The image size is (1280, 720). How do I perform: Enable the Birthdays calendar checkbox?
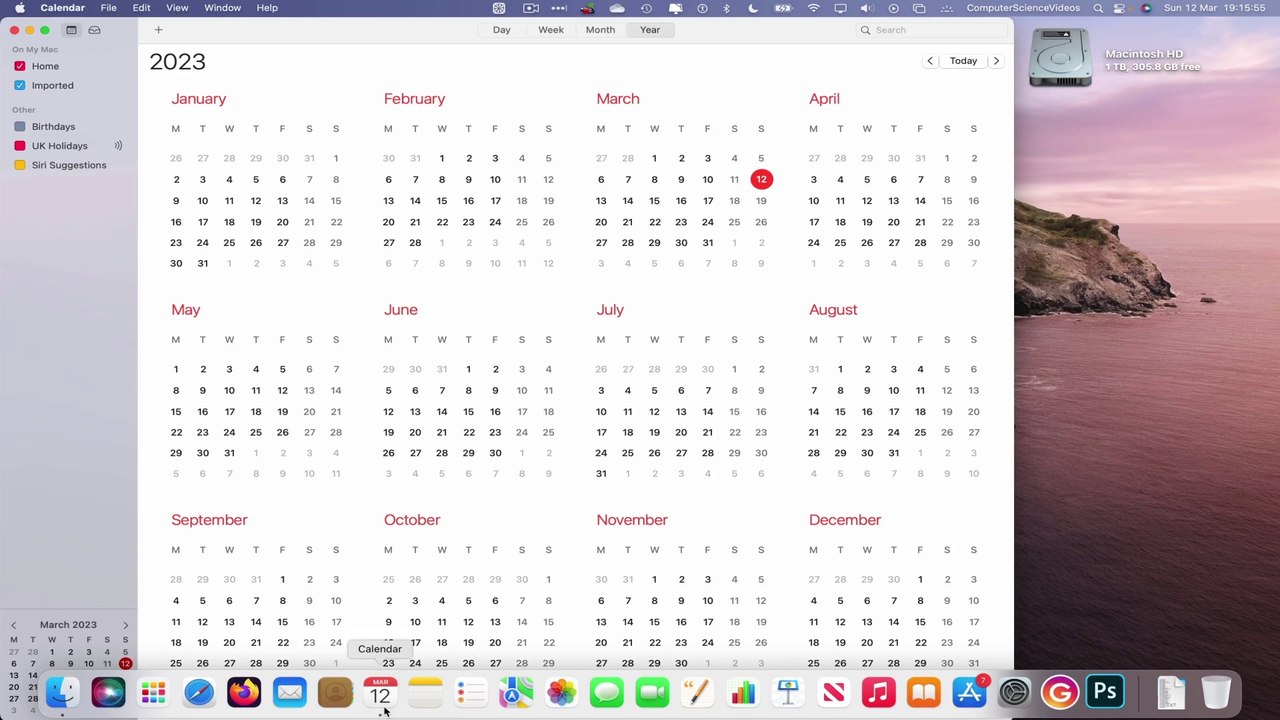[x=20, y=127]
